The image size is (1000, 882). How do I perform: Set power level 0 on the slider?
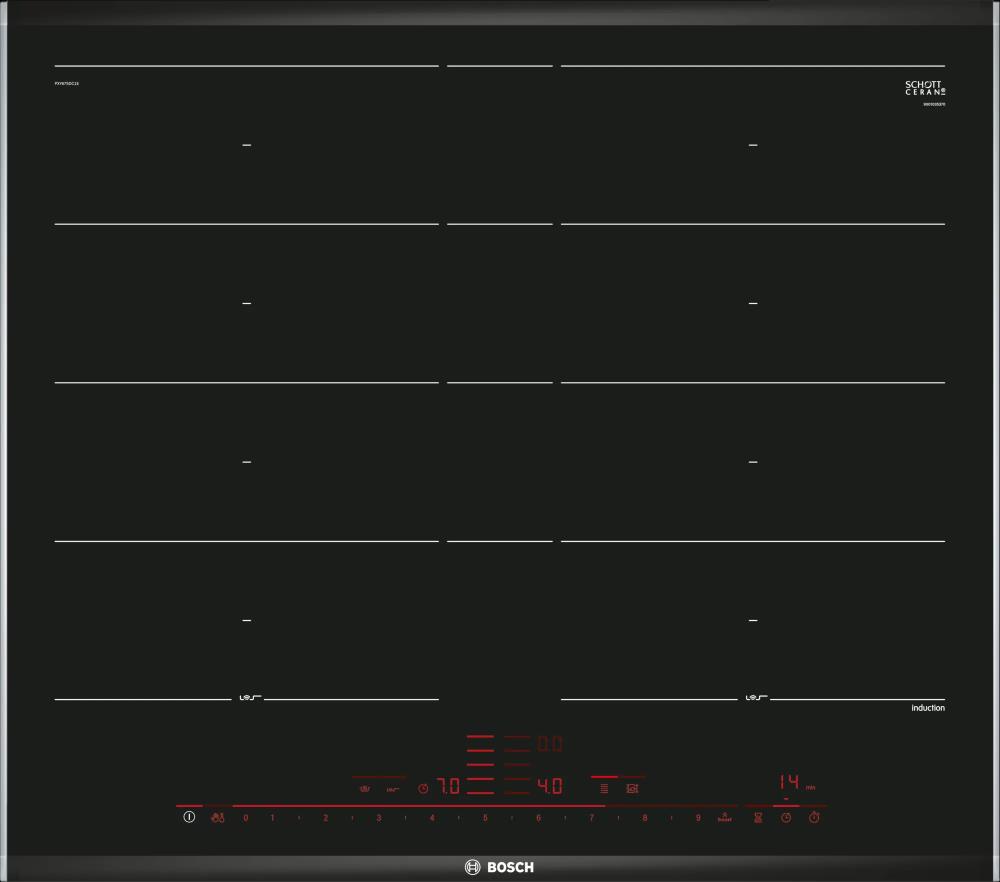pos(246,818)
